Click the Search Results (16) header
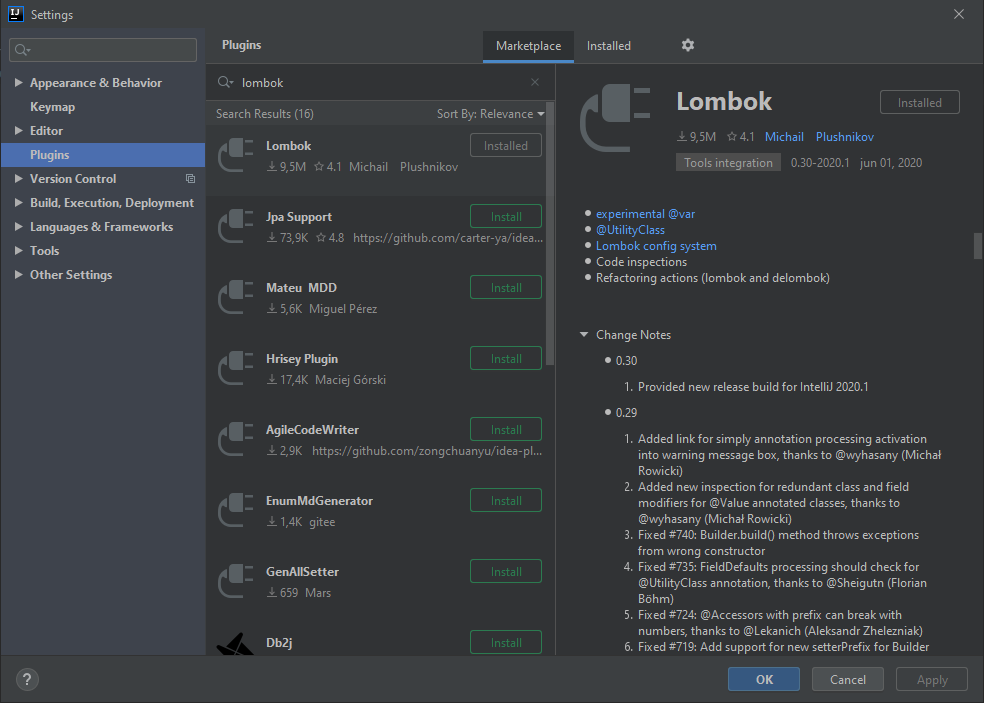Image resolution: width=984 pixels, height=703 pixels. 265,114
